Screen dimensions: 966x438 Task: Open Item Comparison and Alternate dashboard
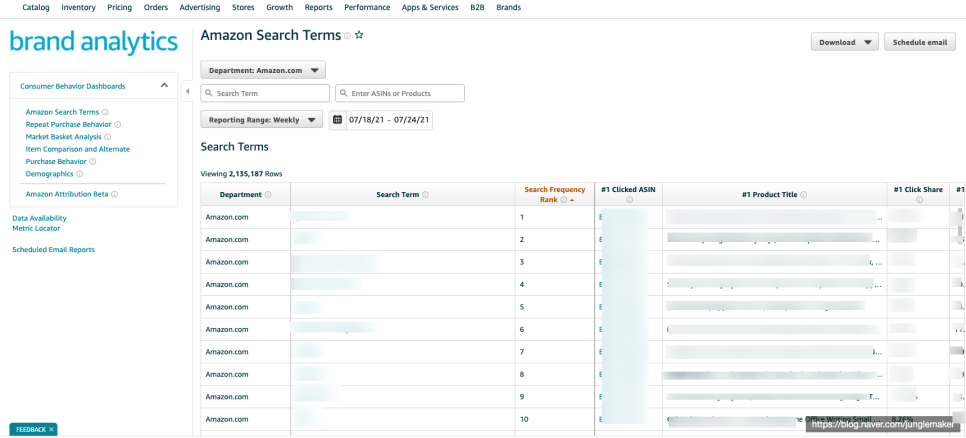(78, 149)
